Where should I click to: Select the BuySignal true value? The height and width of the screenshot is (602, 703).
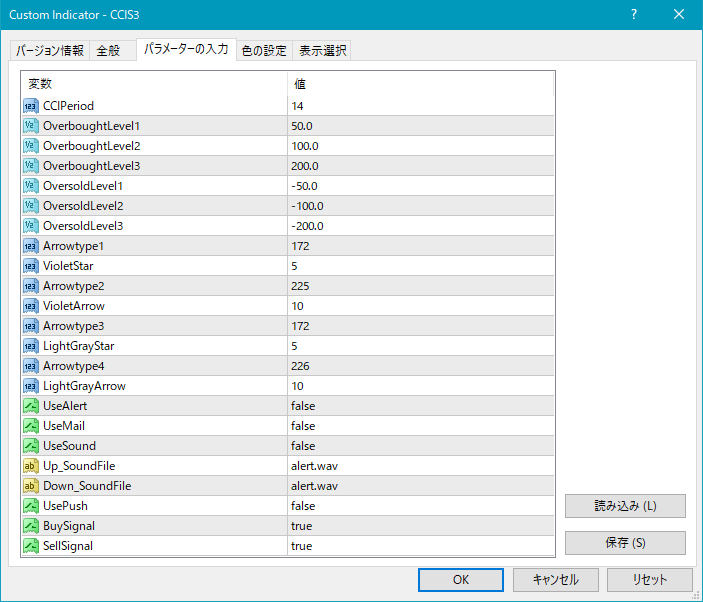click(x=301, y=526)
